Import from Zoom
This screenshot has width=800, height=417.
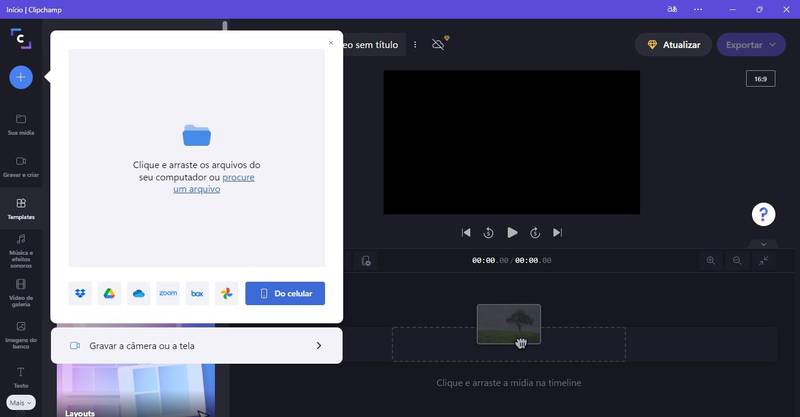coord(168,293)
